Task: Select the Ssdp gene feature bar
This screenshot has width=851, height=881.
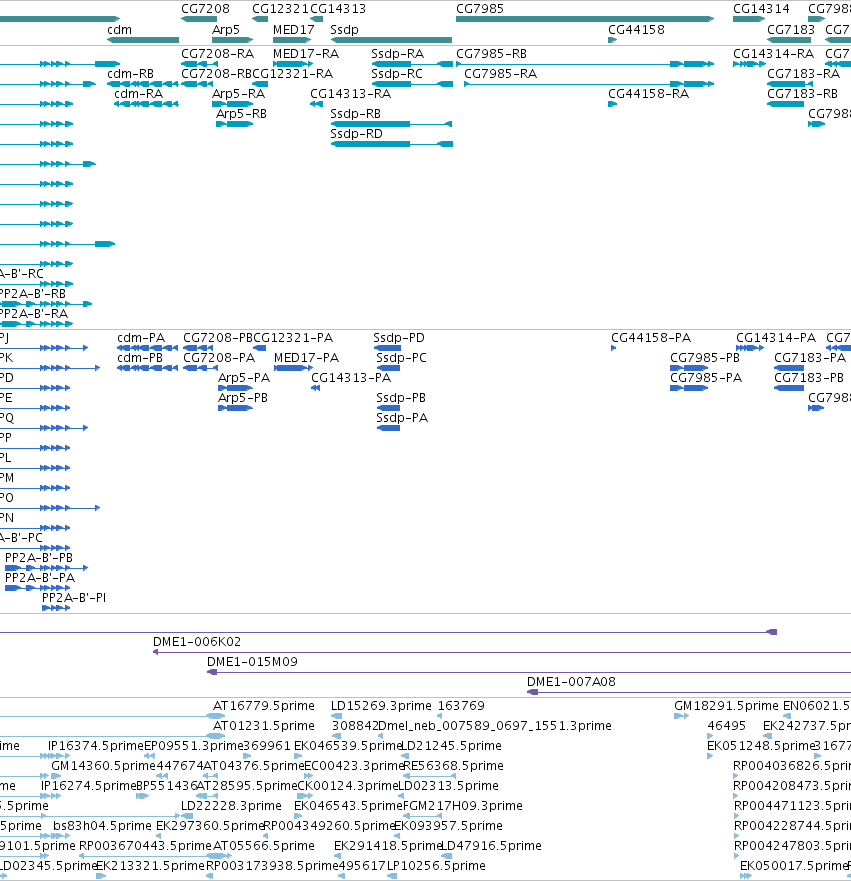Action: click(x=392, y=40)
